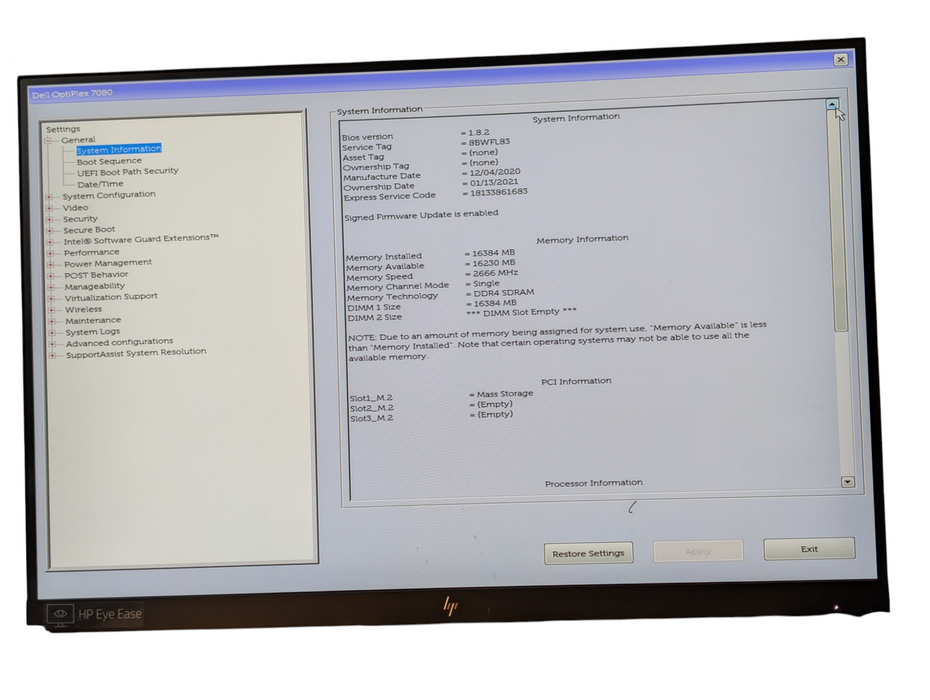Image resolution: width=930 pixels, height=700 pixels.
Task: Expand the Wireless tree node
Action: point(52,310)
